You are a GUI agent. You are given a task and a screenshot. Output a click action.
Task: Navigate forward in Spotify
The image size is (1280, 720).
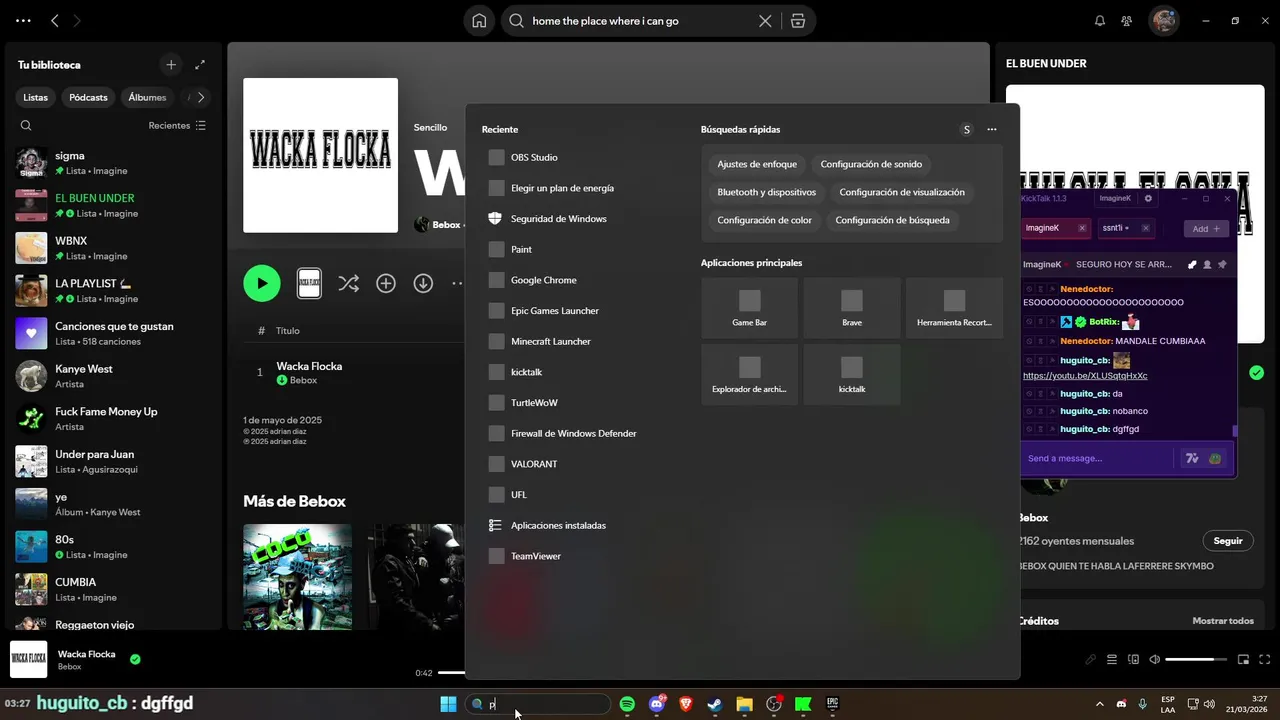tap(78, 20)
